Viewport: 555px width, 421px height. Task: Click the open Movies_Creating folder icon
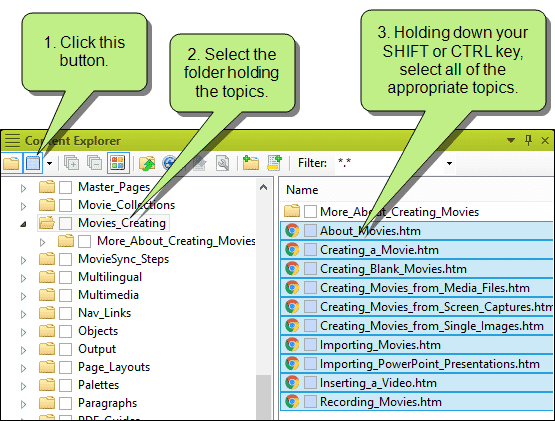47,223
